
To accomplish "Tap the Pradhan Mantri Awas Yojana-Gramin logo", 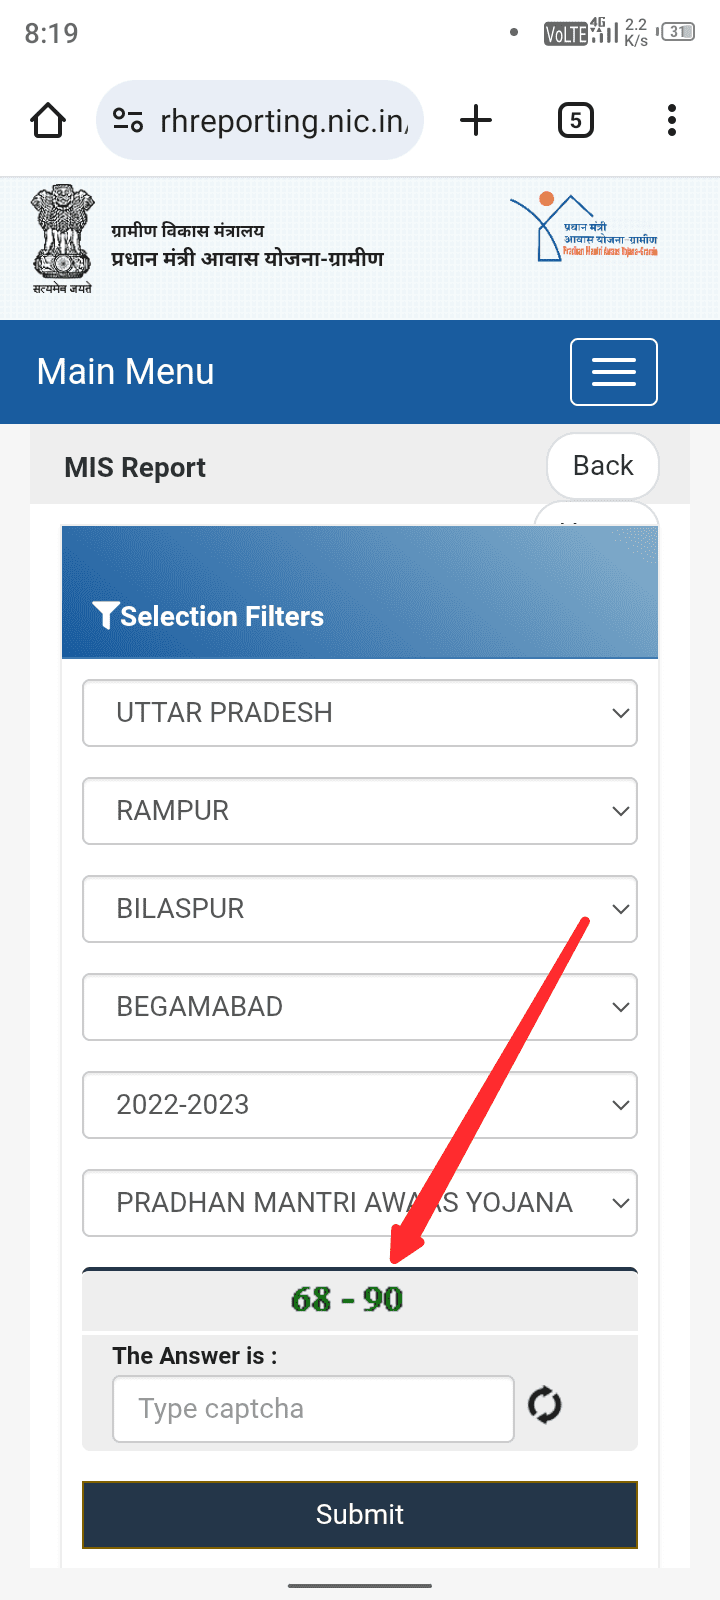I will [584, 228].
